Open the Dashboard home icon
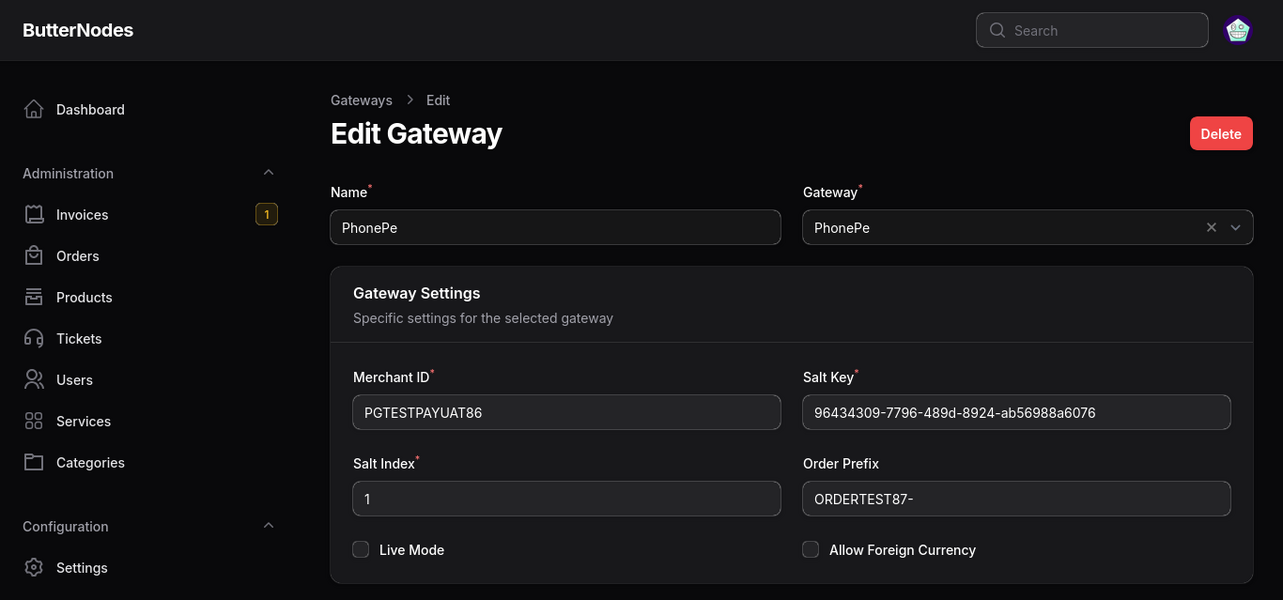 coord(34,109)
